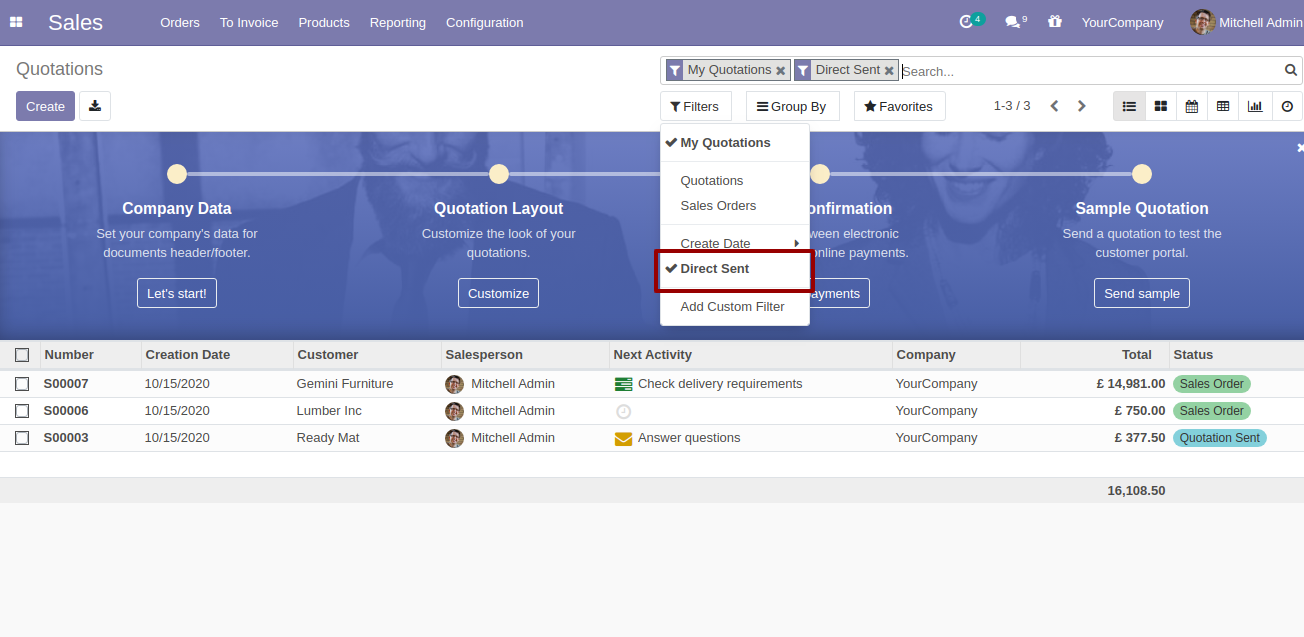The width and height of the screenshot is (1304, 637).
Task: Click Mitchell Admin avatar in S00007 row
Action: pyautogui.click(x=454, y=384)
